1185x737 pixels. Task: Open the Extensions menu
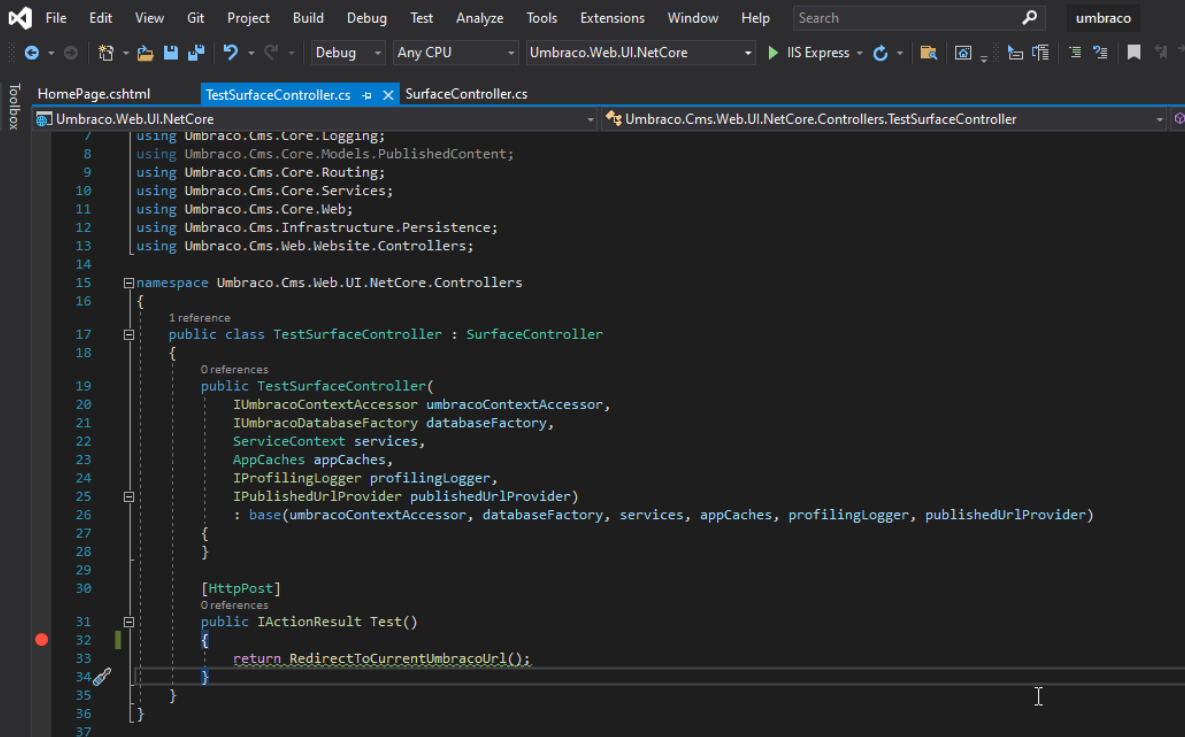pos(612,17)
